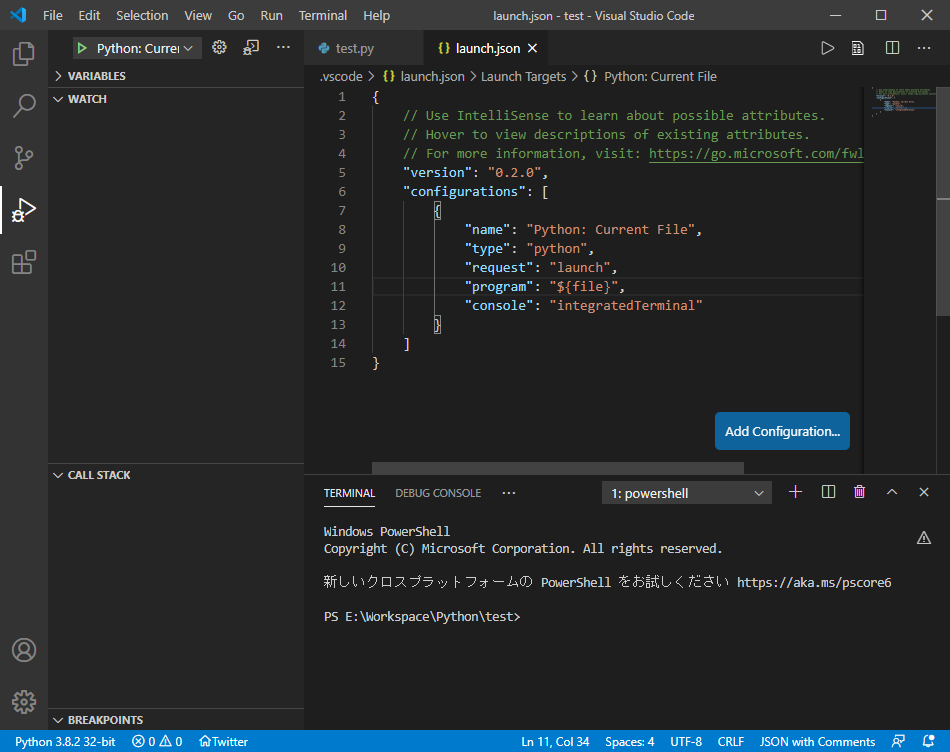
Task: Click .vscode in the breadcrumb
Action: click(341, 76)
